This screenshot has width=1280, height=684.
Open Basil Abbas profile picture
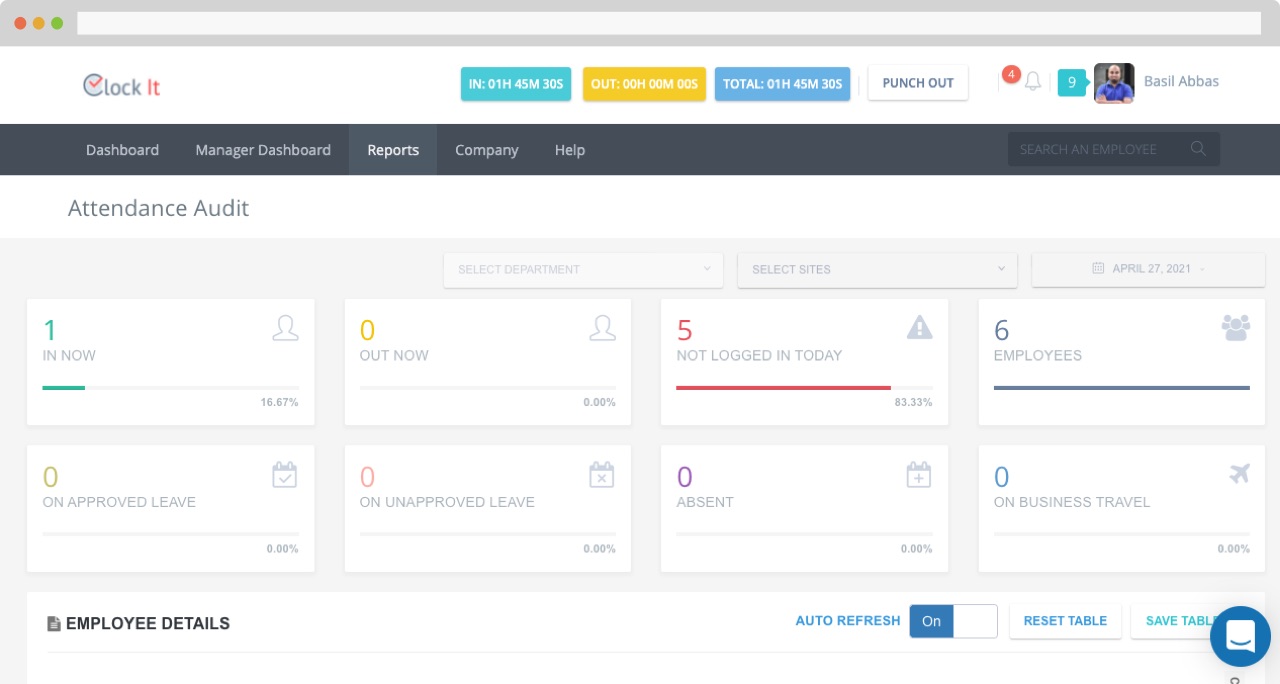point(1113,83)
